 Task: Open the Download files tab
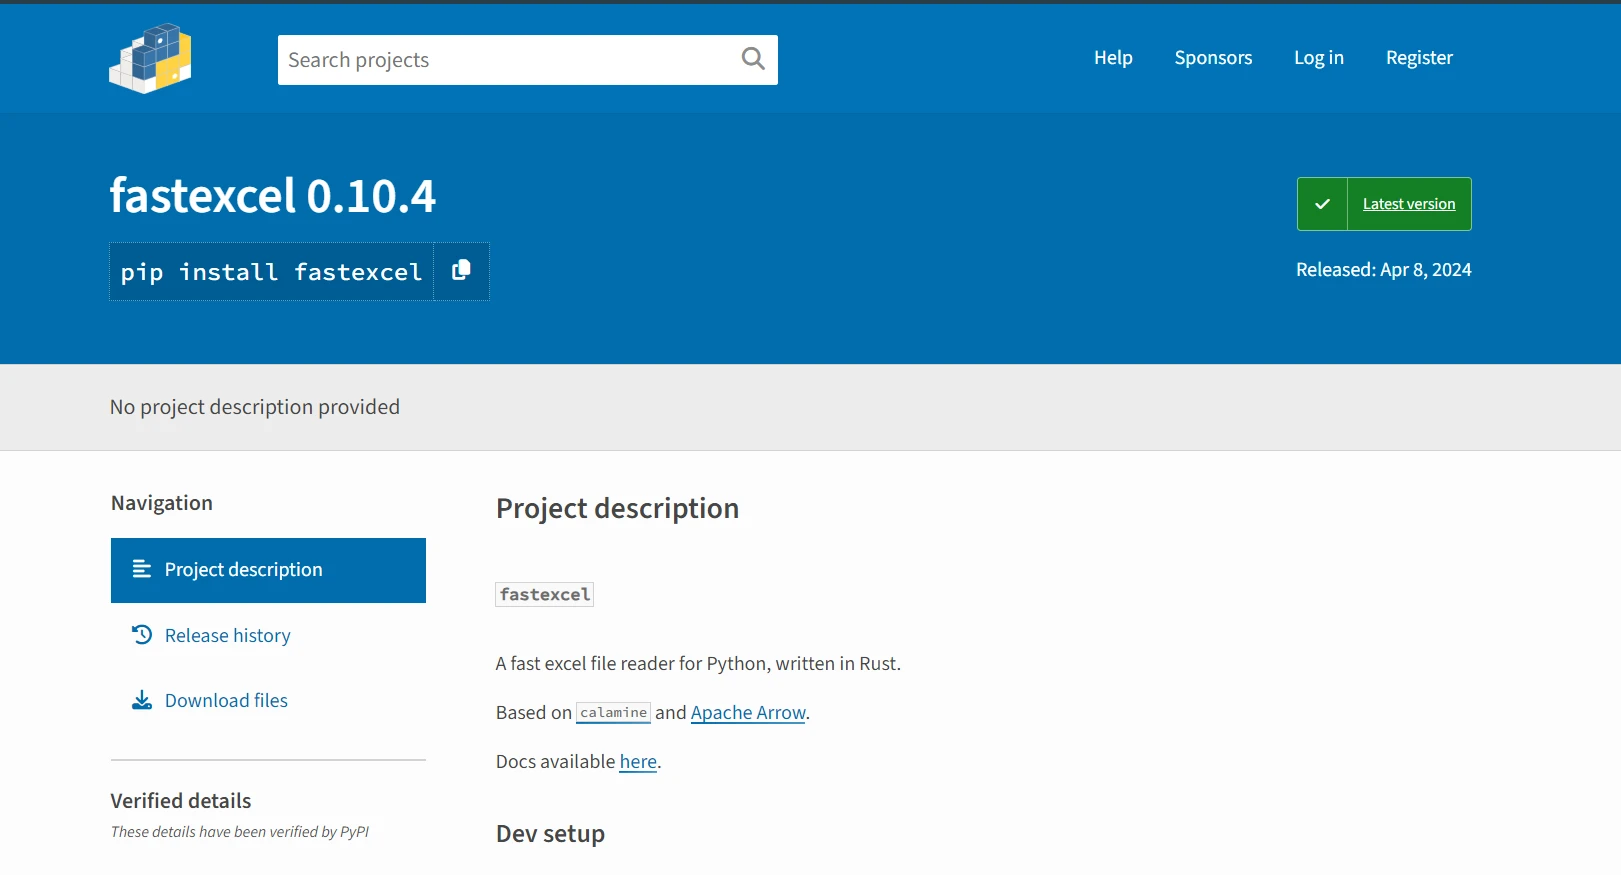(226, 701)
